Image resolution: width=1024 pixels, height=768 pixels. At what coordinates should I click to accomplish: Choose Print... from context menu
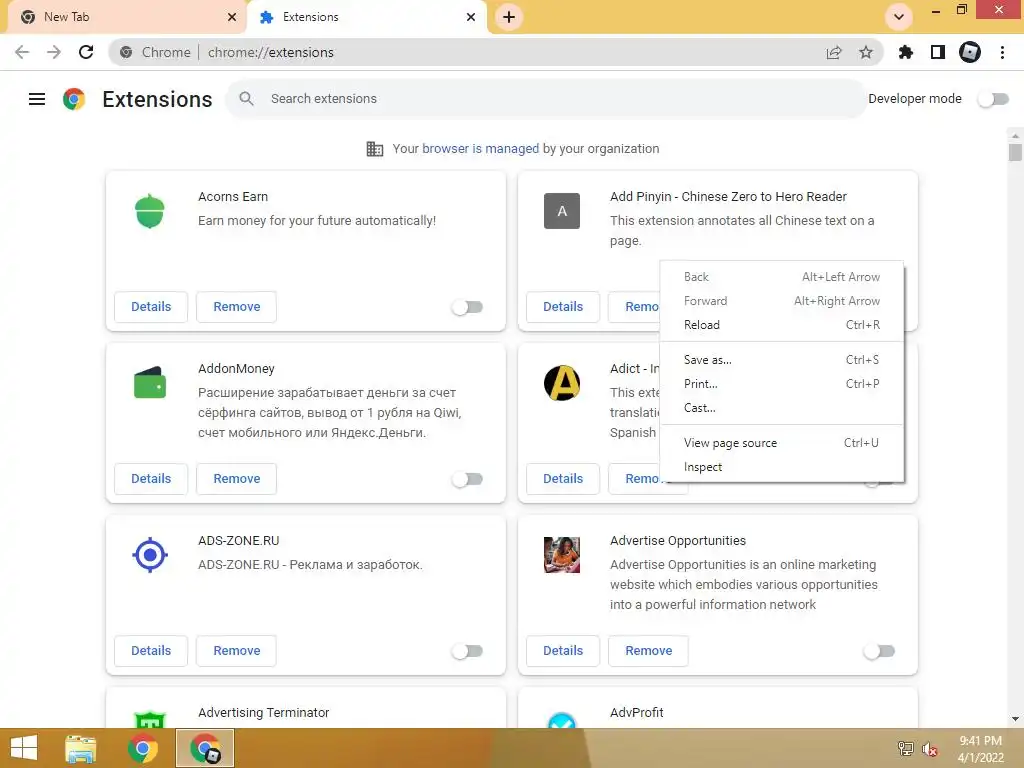[782, 384]
